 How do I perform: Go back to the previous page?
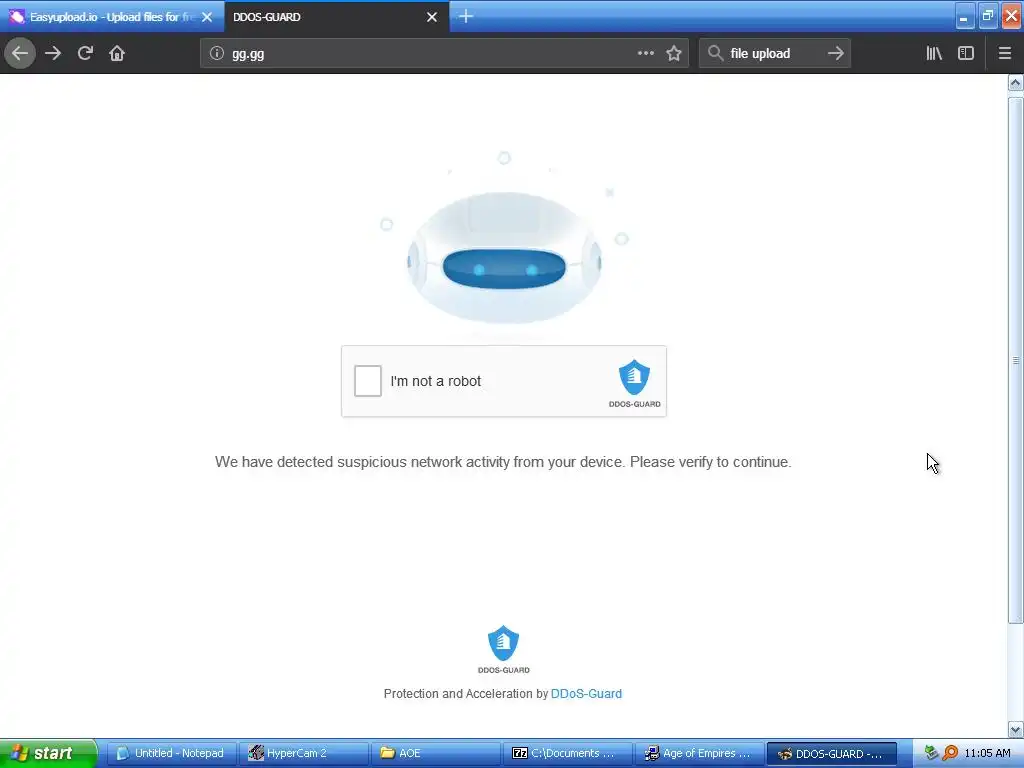(x=20, y=53)
